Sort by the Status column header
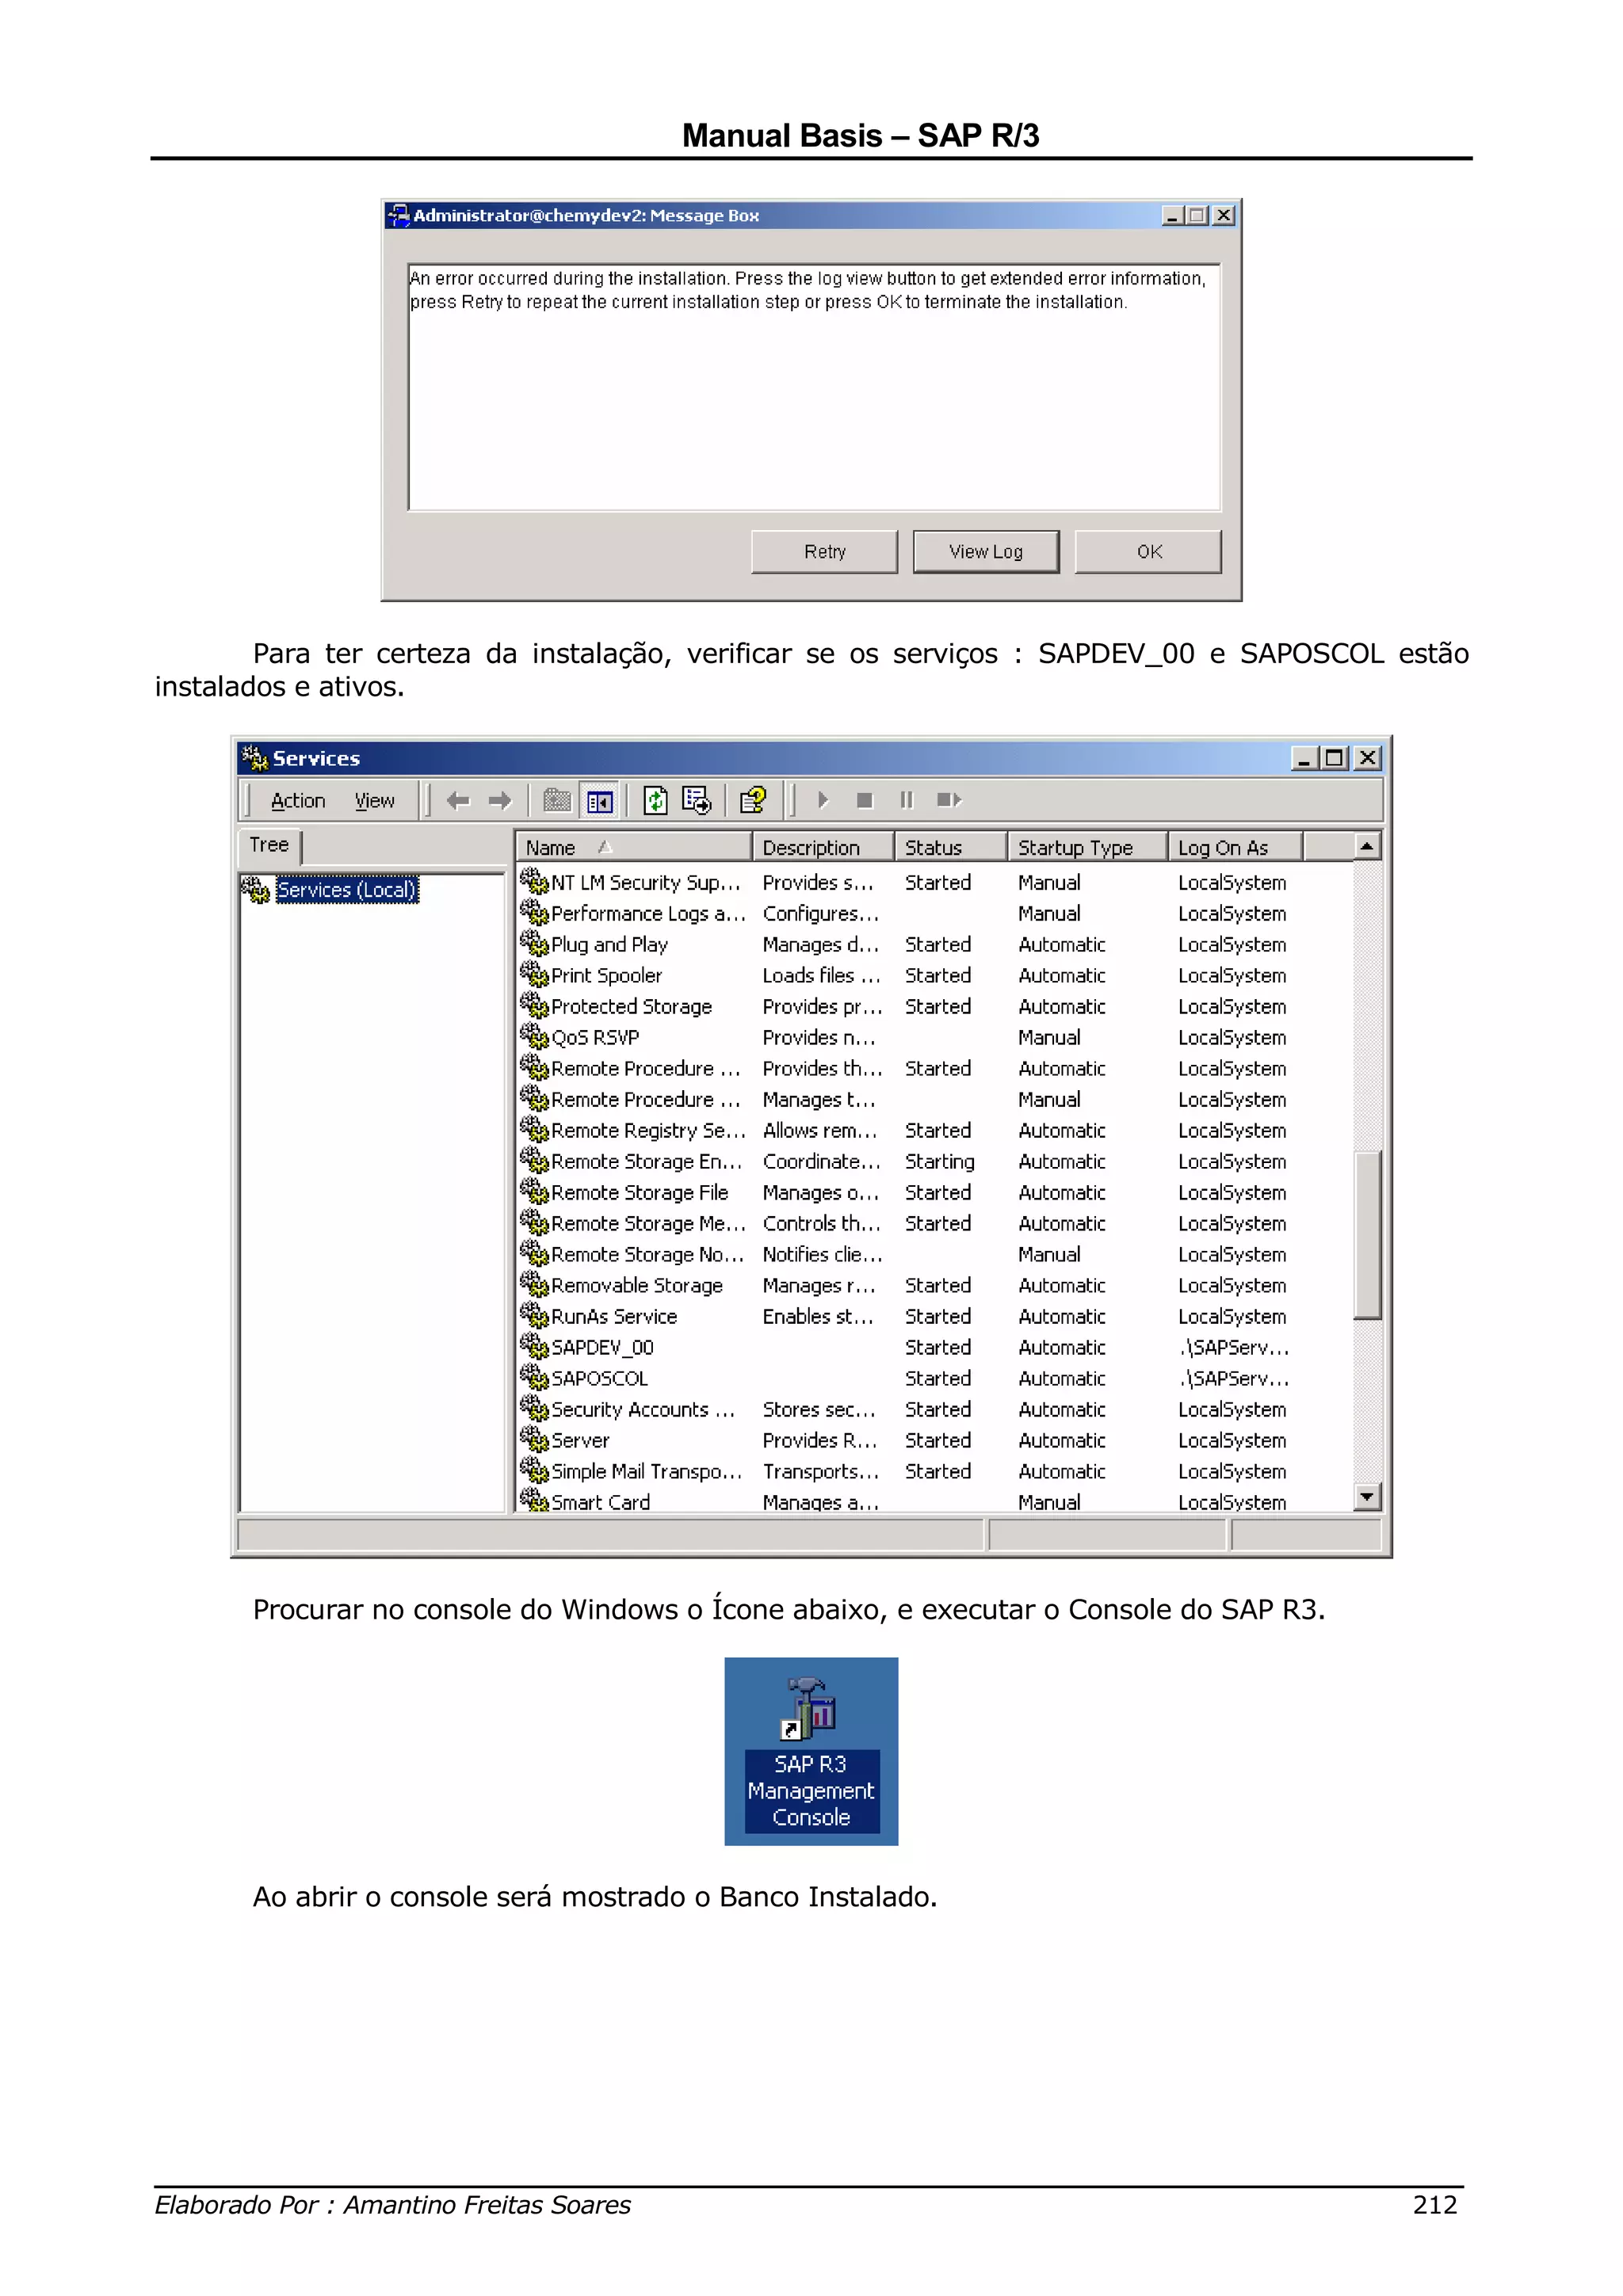 (951, 847)
